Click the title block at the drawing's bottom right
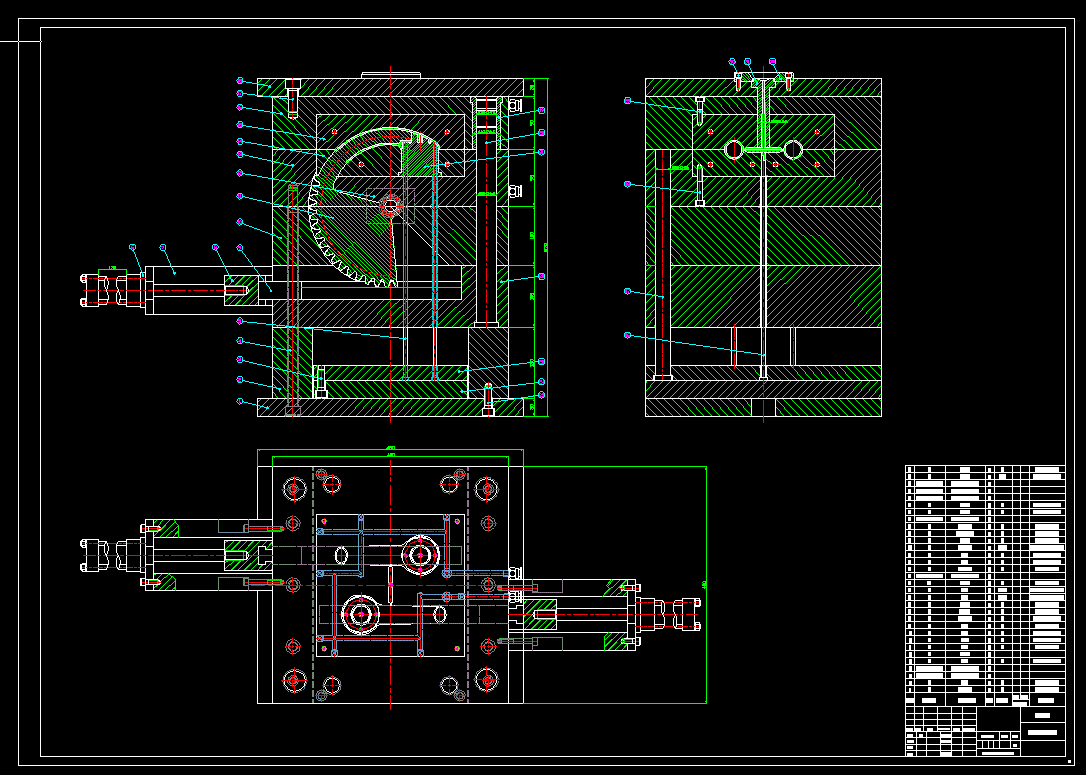1086x775 pixels. pos(985,731)
